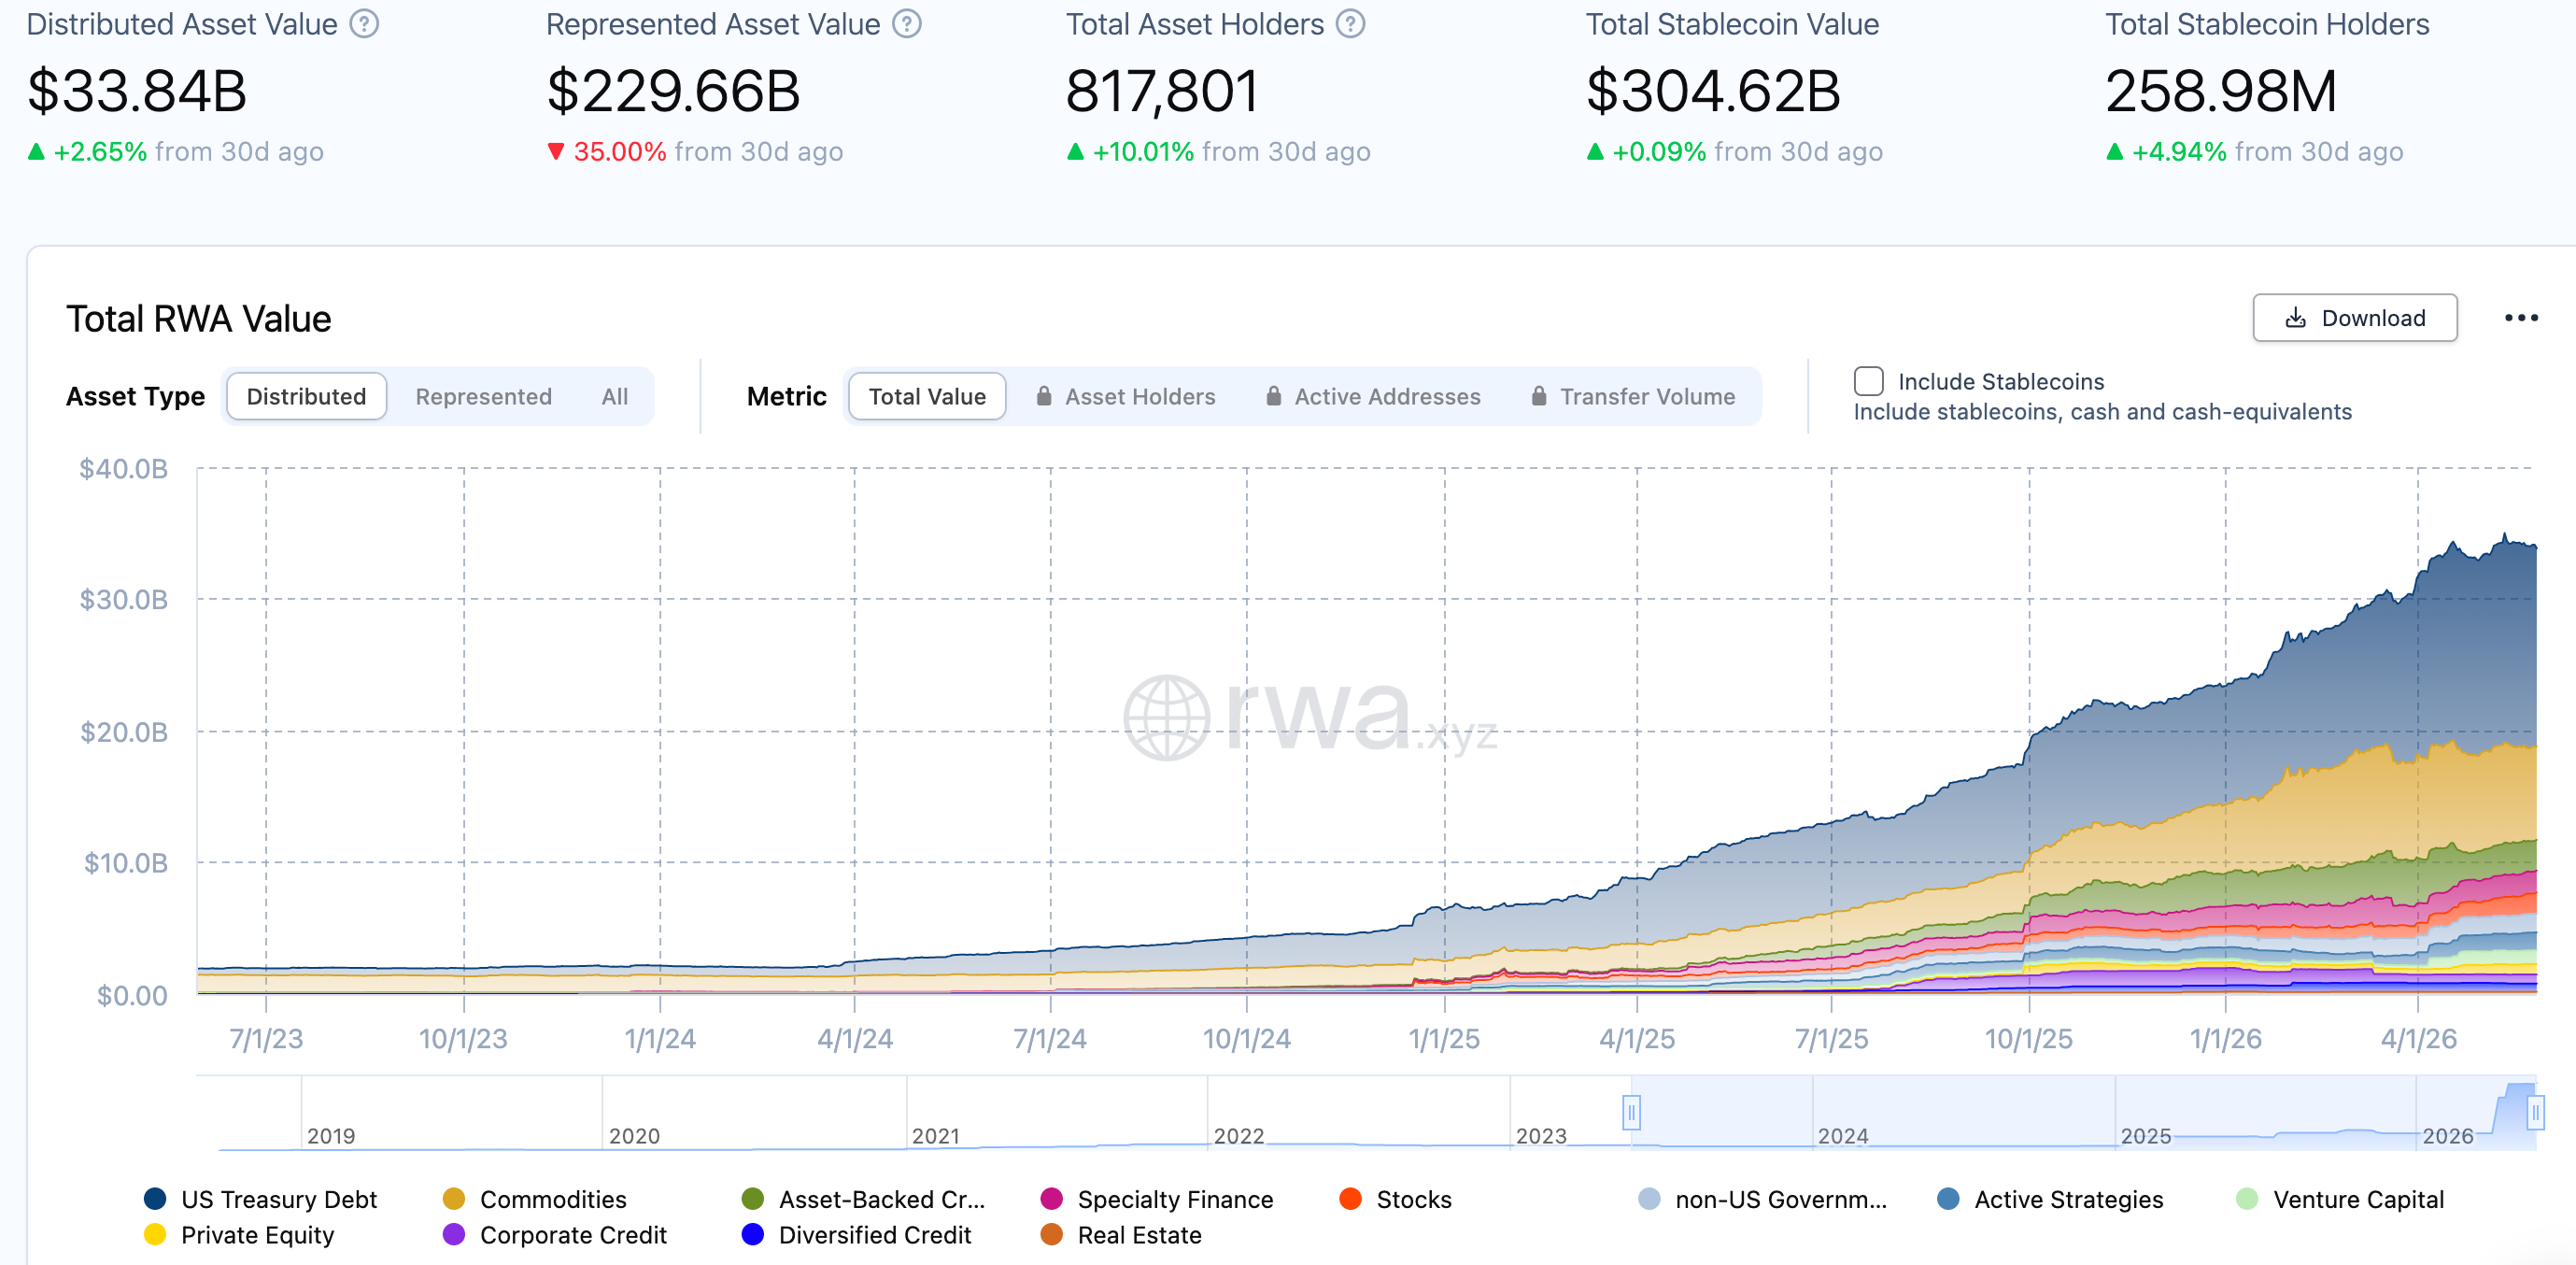Click the left handle of the time range slider

1631,1112
